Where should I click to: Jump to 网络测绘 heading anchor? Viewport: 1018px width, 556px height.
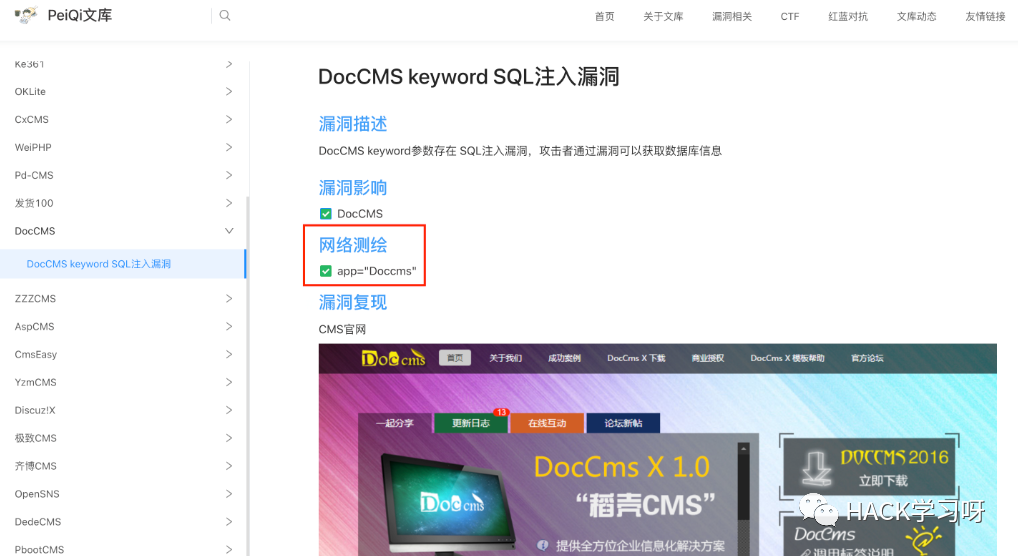353,245
